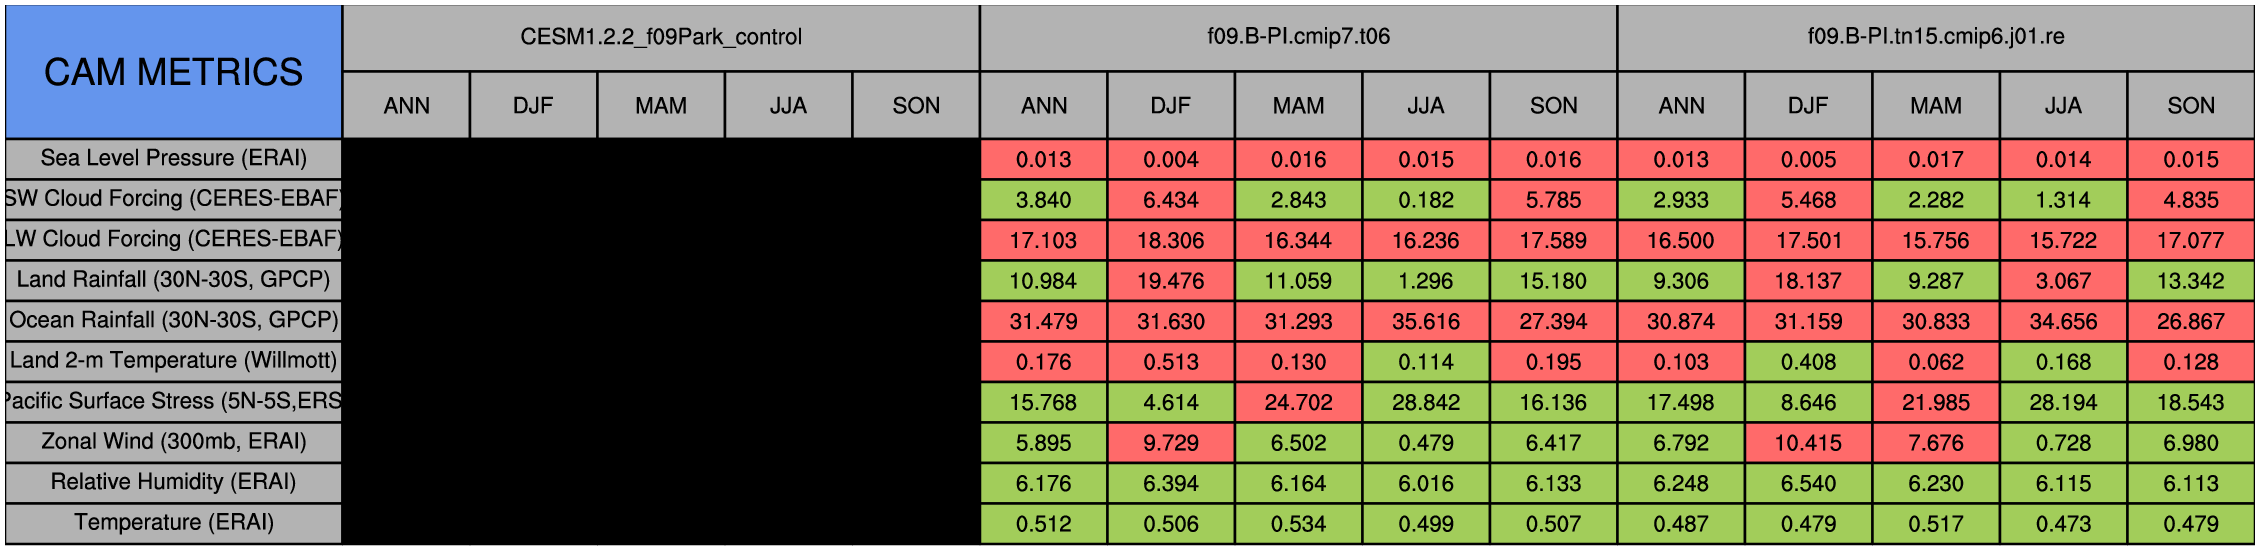
Task: Click the Relative Humidity (ERAI) row label
Action: point(174,483)
